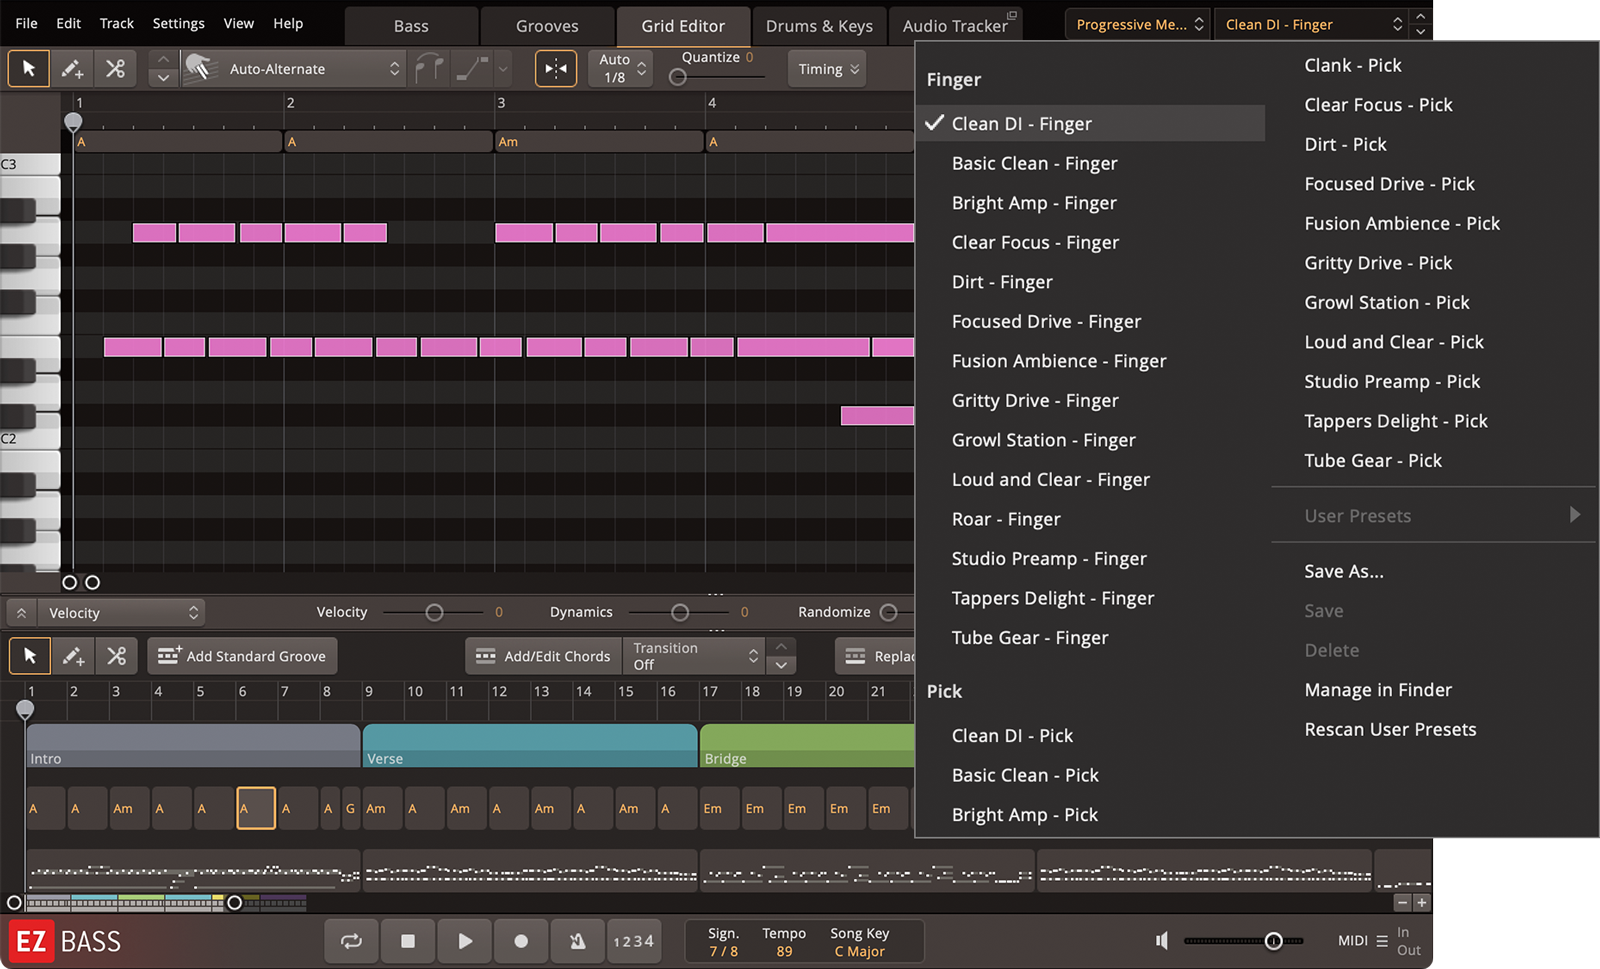Select the scissors cut tool in Grid Editor
This screenshot has height=969, width=1600.
pyautogui.click(x=116, y=69)
